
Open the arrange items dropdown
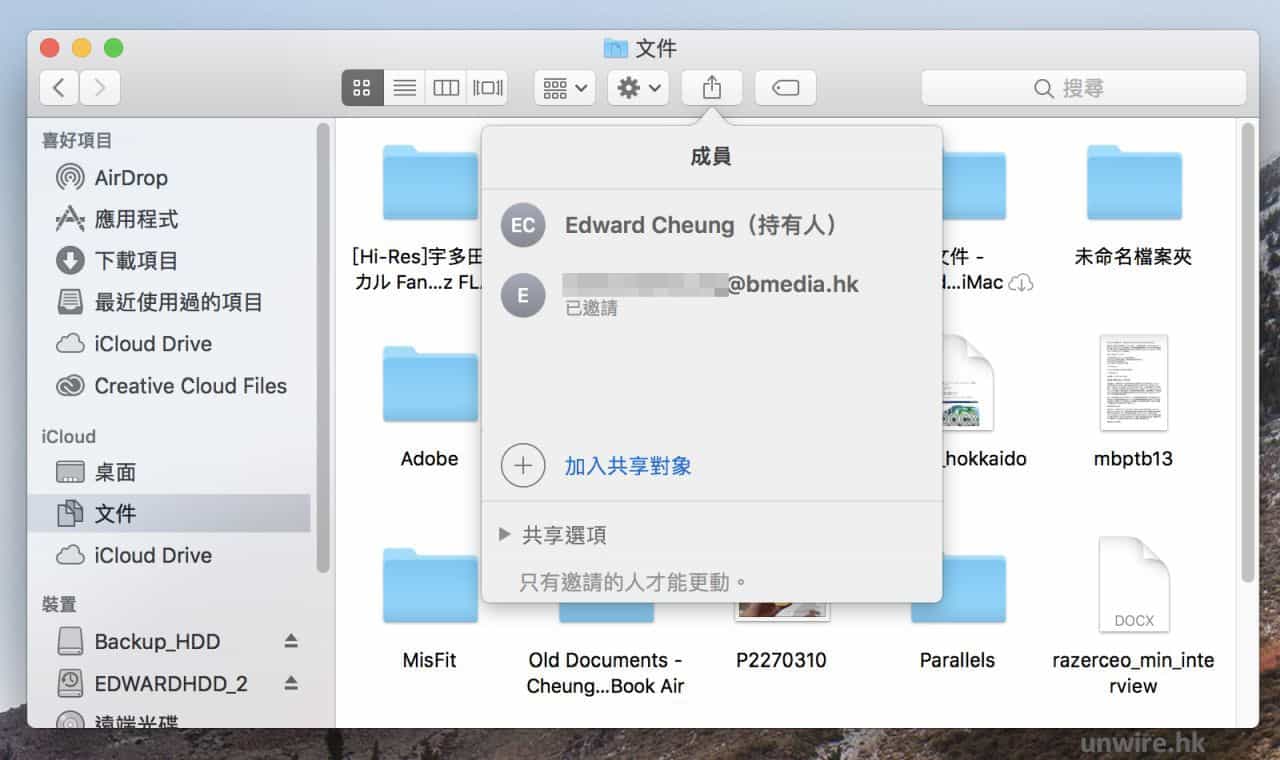565,88
